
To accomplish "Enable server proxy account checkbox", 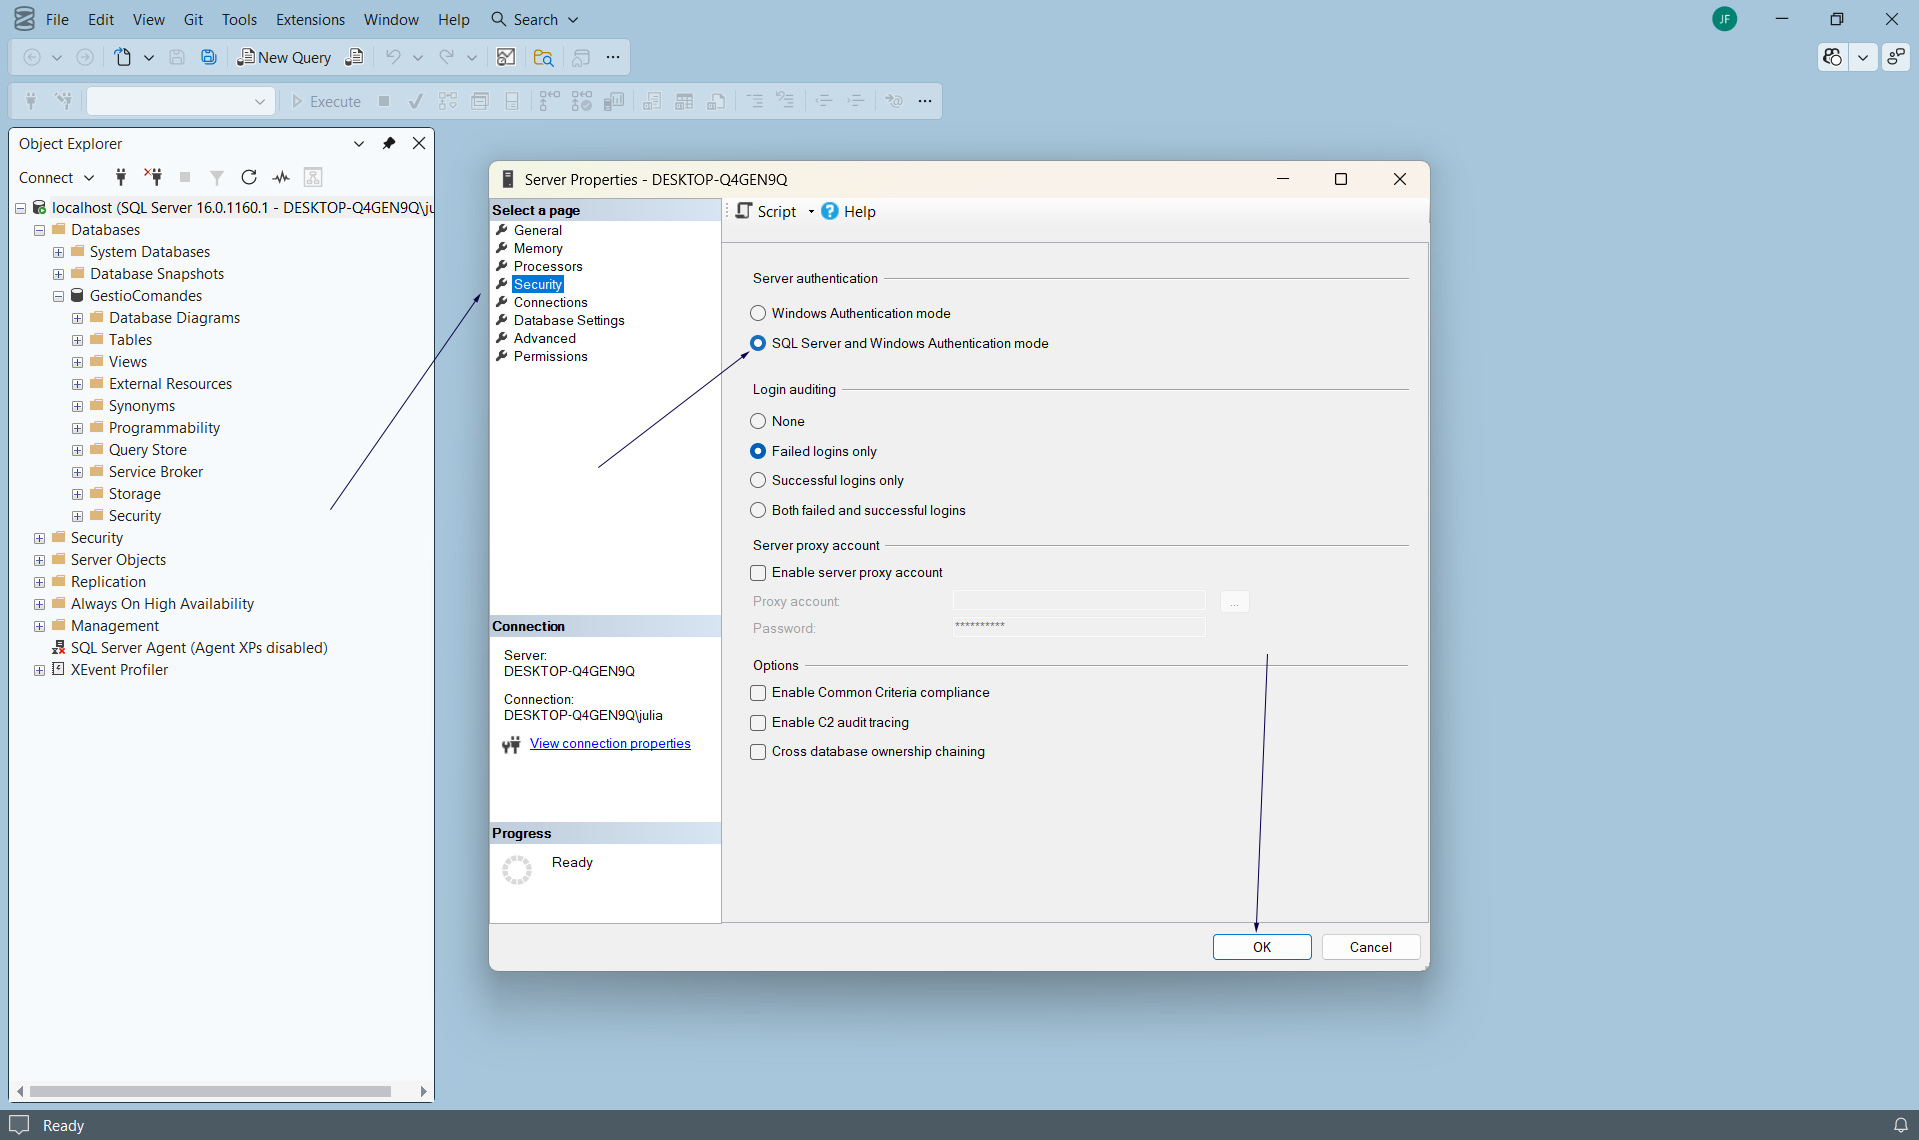I will pos(758,573).
